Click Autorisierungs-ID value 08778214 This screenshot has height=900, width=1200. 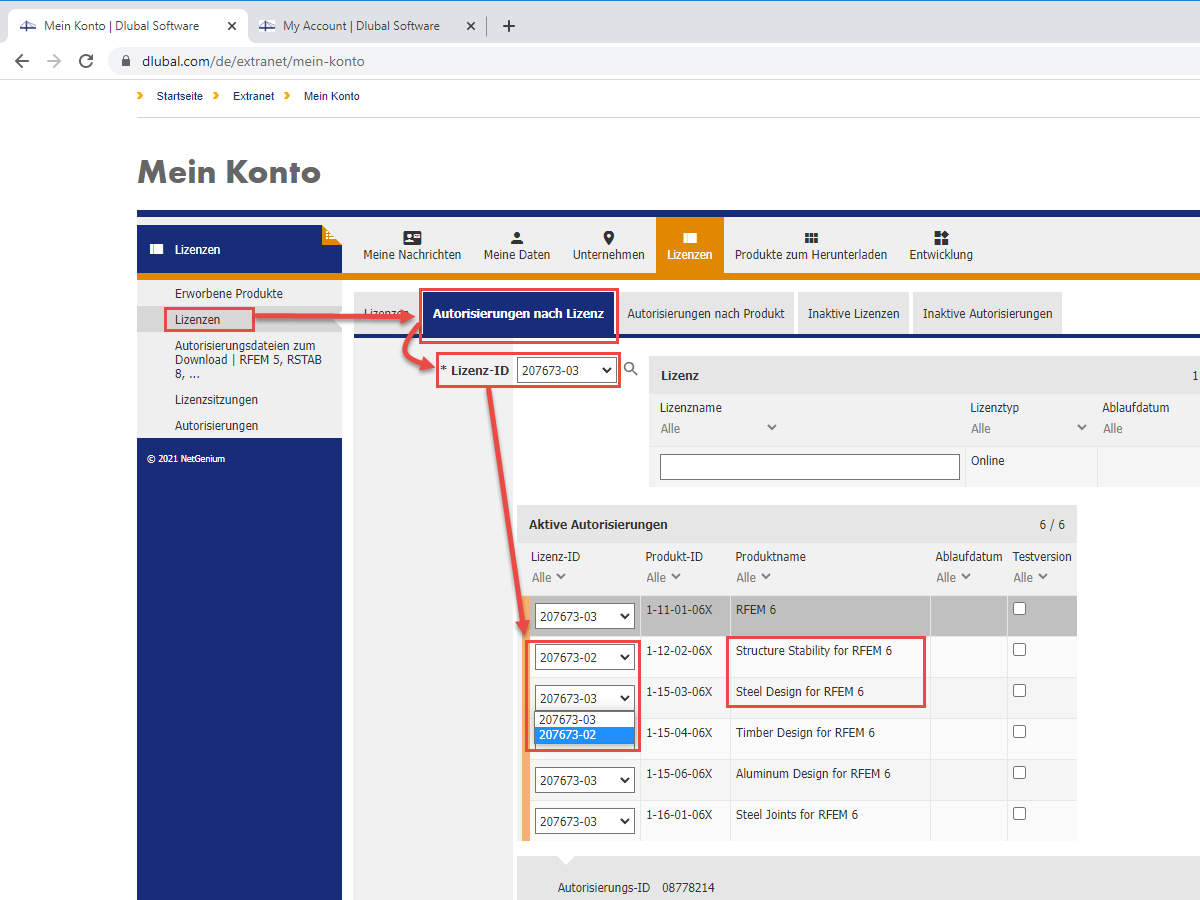[688, 888]
